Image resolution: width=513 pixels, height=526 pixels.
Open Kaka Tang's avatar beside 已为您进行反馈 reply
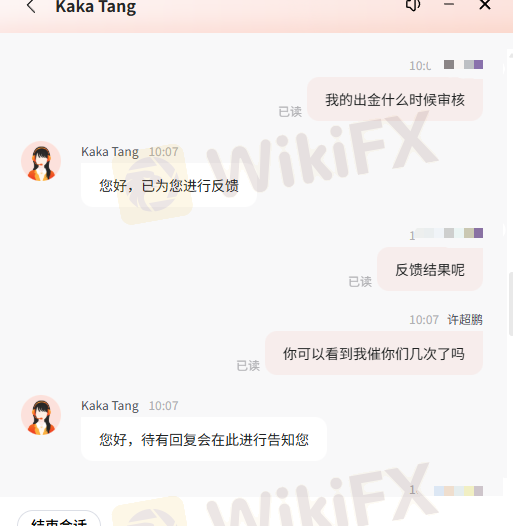pyautogui.click(x=41, y=161)
